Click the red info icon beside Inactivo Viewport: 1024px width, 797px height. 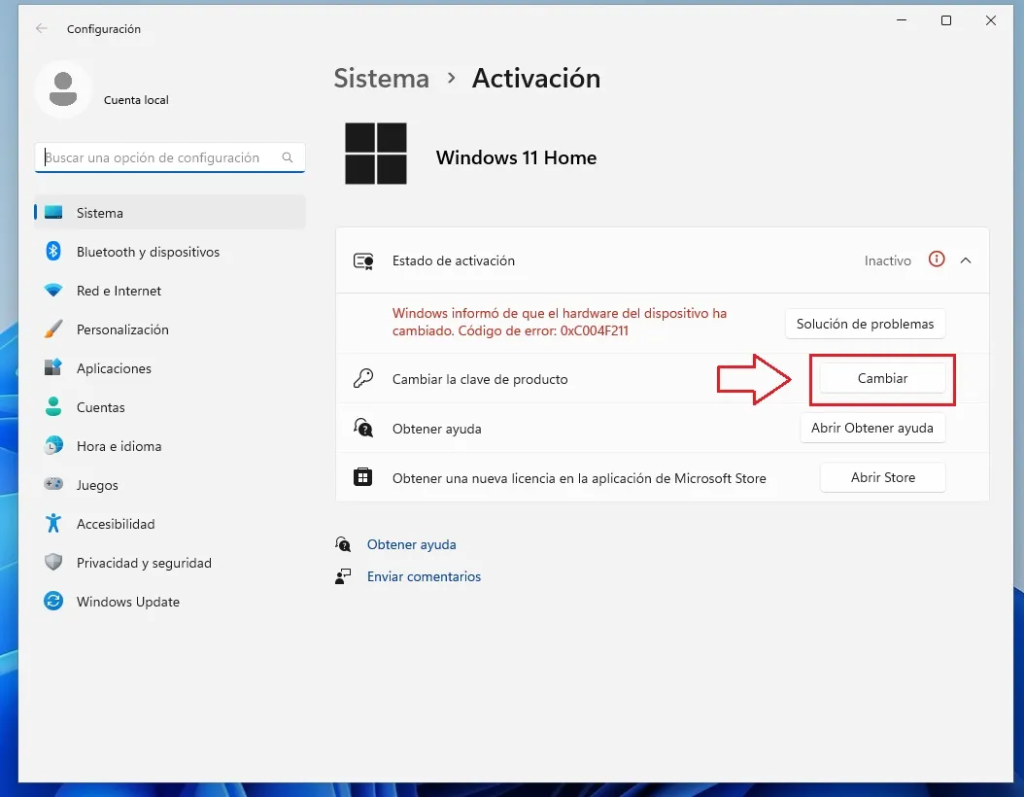(x=936, y=259)
